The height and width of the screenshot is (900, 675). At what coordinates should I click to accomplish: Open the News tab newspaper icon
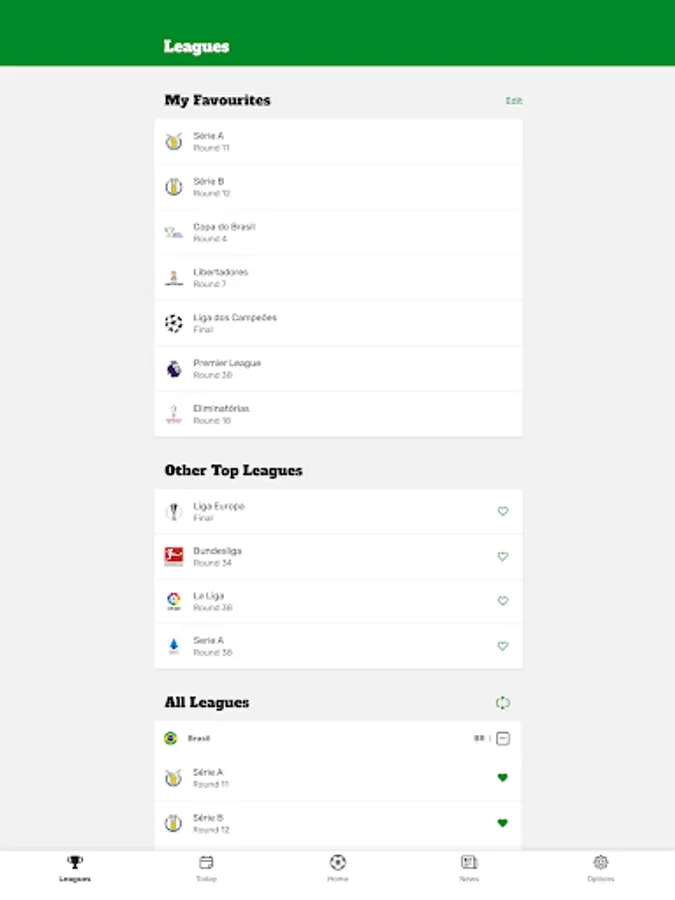click(469, 862)
